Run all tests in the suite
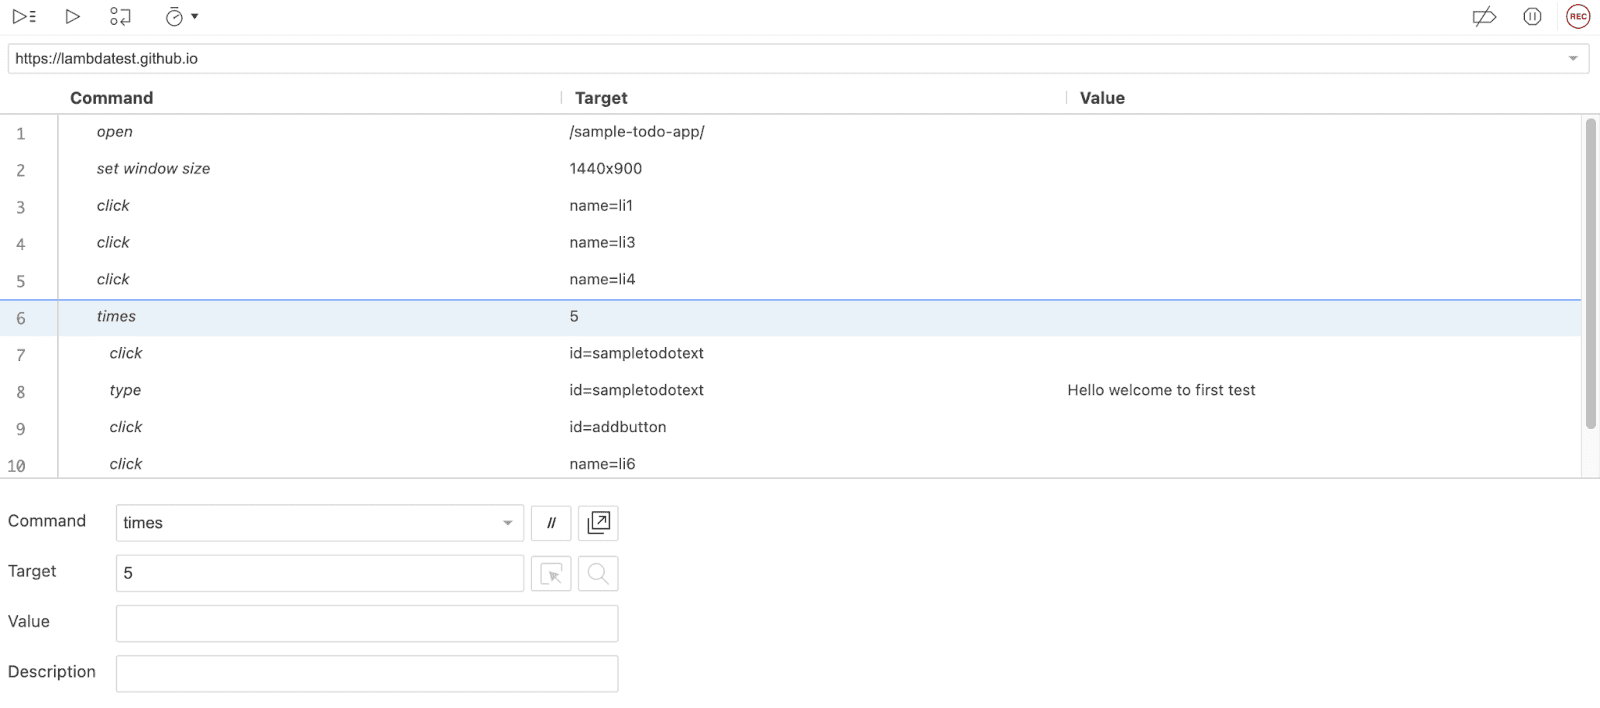Screen dimensions: 1600x708 pos(24,16)
